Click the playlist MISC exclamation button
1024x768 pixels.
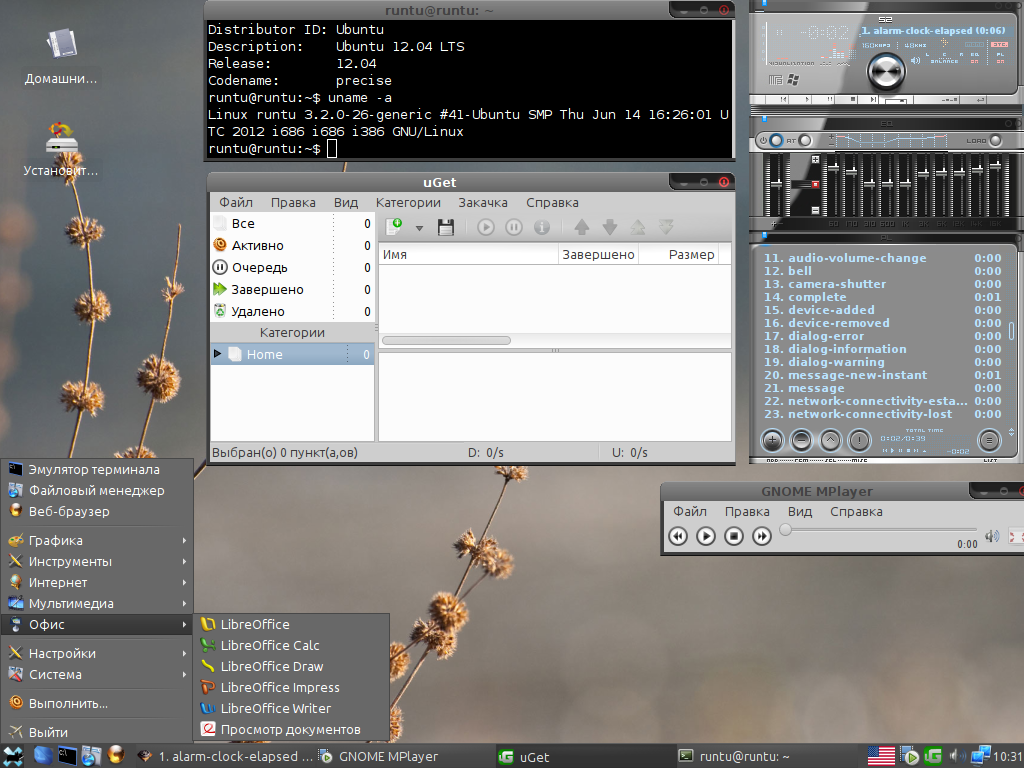coord(859,440)
